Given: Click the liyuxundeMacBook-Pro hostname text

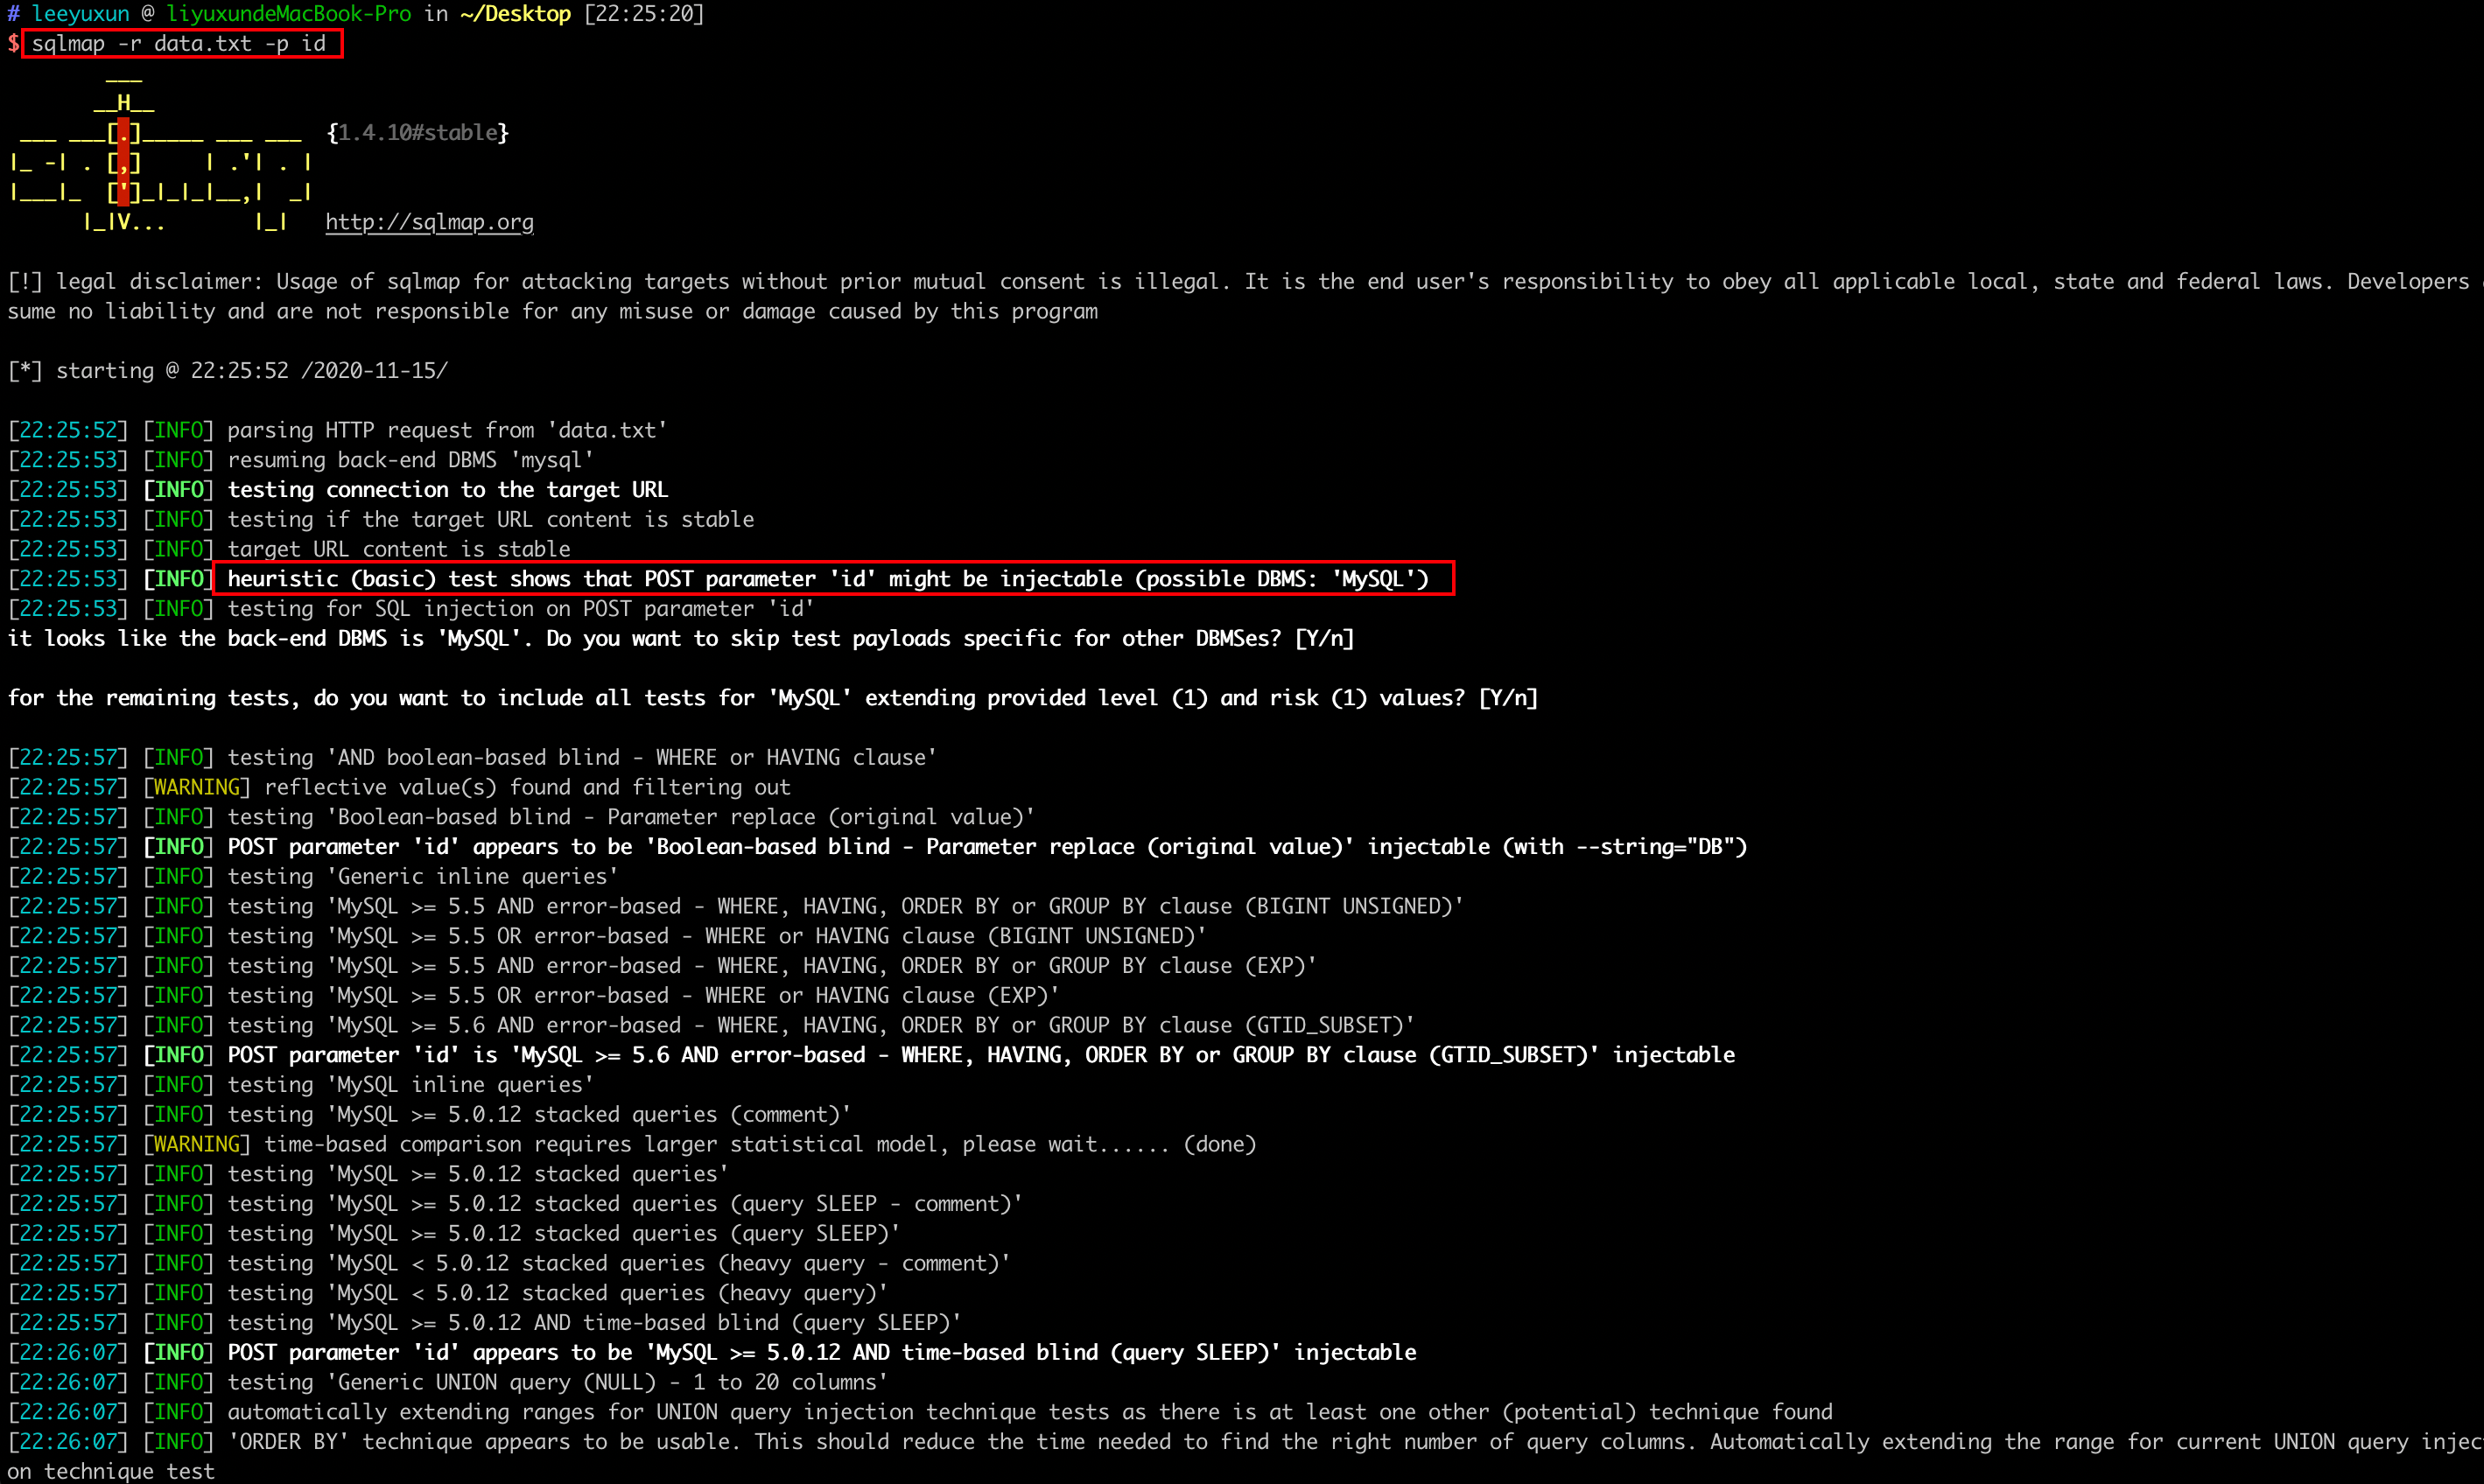Looking at the screenshot, I should coord(288,14).
